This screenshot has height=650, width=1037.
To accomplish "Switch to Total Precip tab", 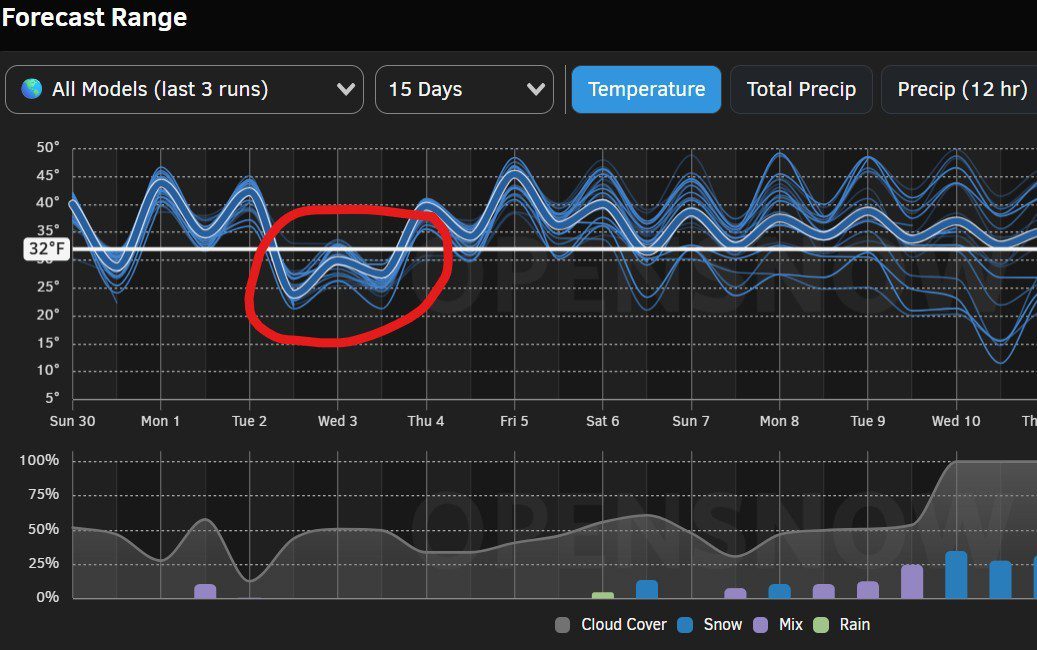I will coord(801,90).
